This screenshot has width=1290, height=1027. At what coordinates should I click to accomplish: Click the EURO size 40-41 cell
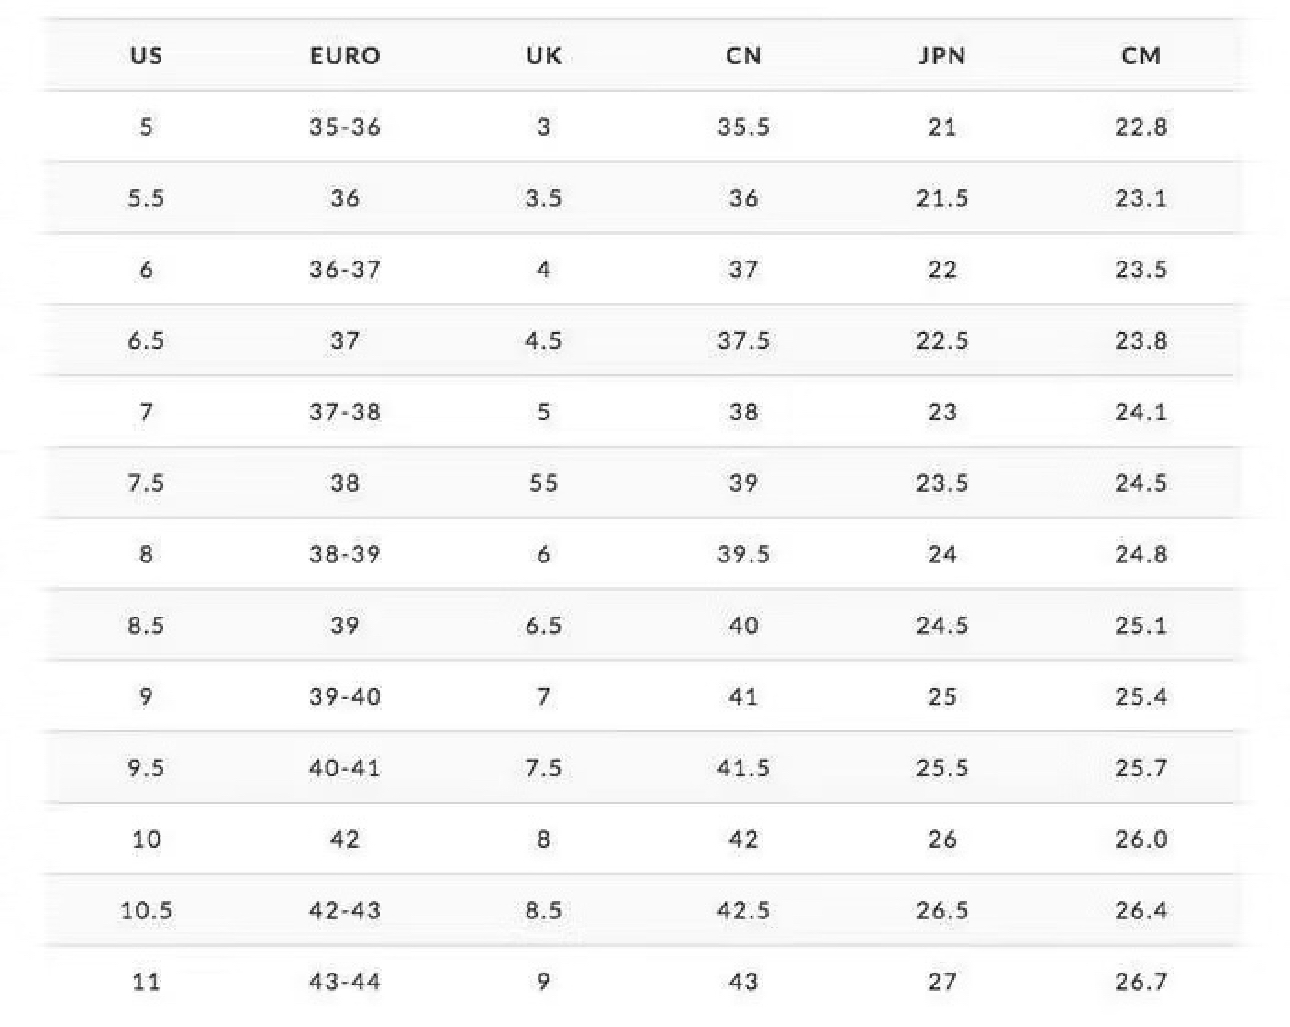tap(345, 768)
